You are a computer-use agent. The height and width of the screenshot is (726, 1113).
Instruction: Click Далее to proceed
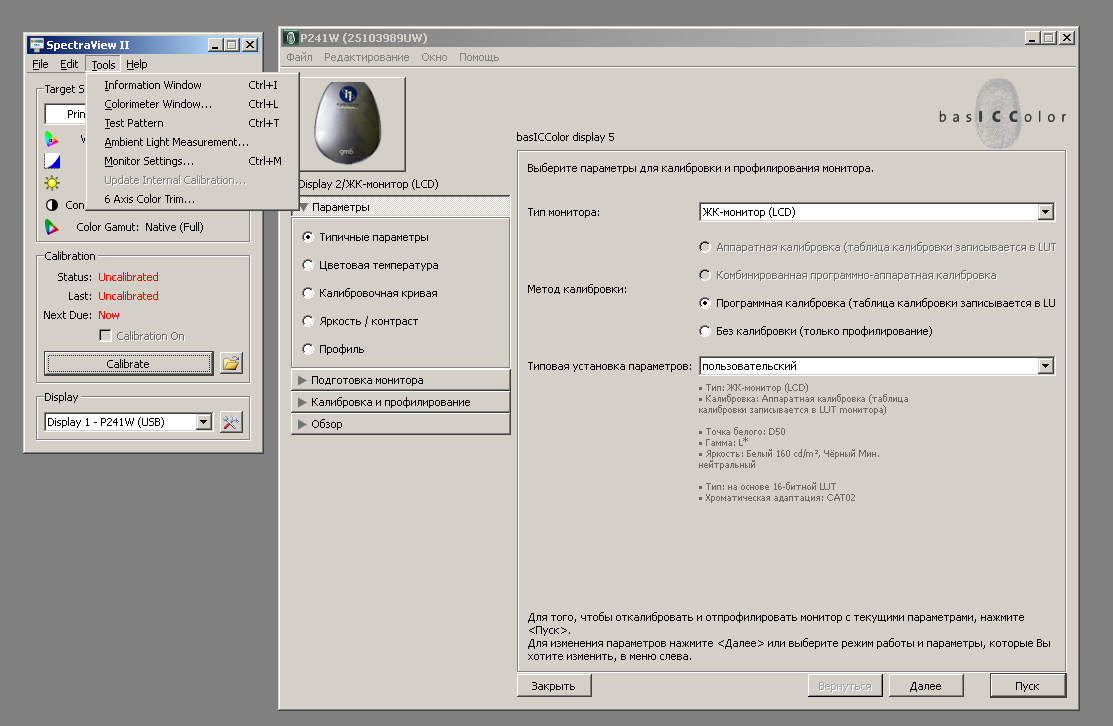point(926,686)
